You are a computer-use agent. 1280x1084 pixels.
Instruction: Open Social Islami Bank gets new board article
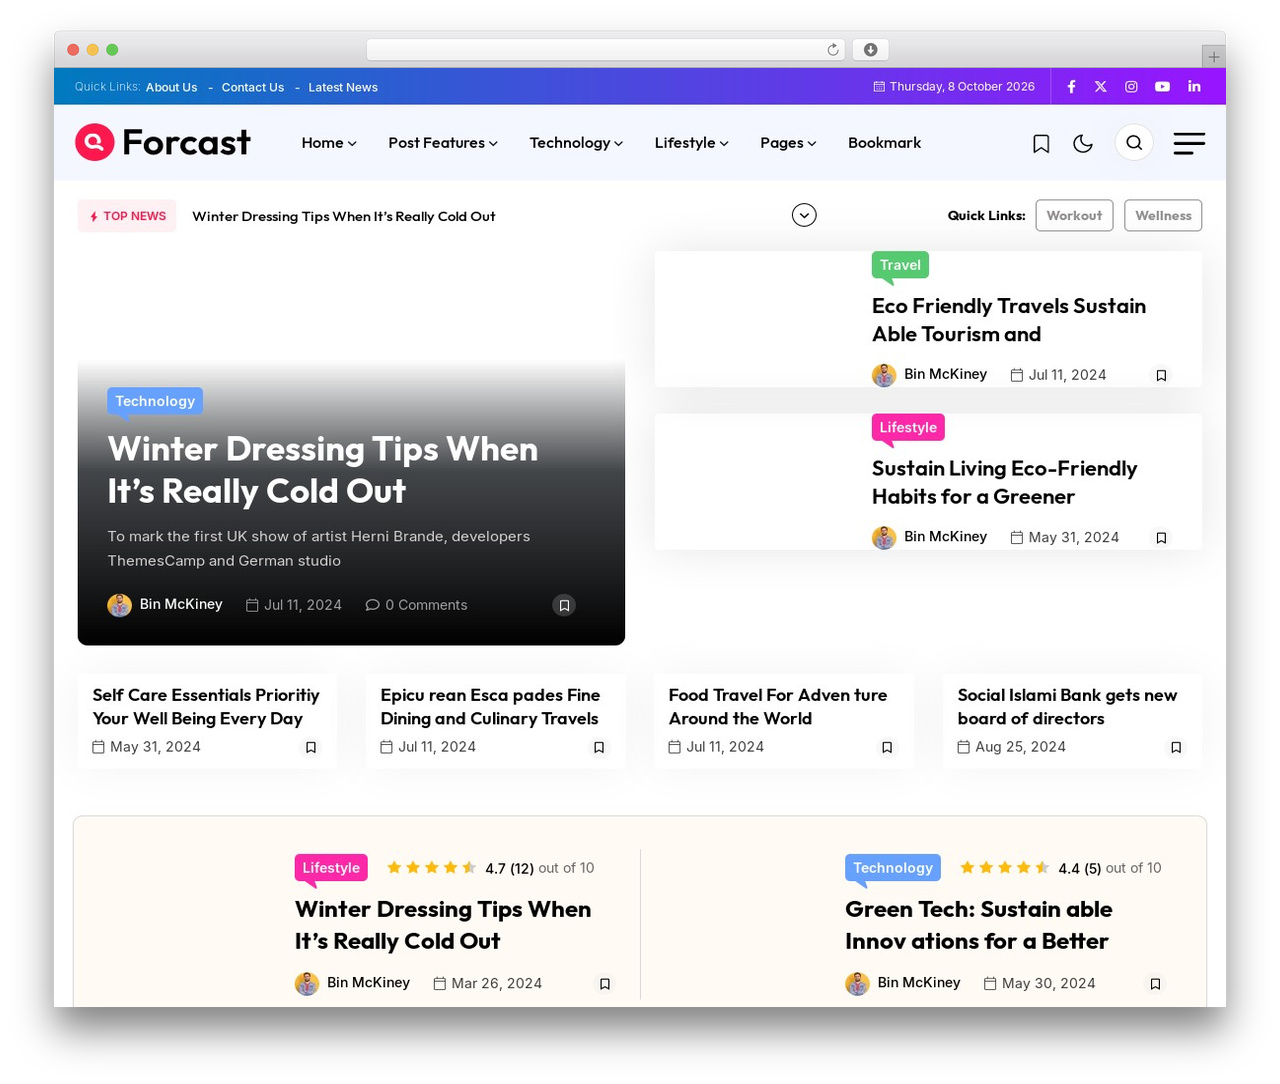click(x=1067, y=706)
